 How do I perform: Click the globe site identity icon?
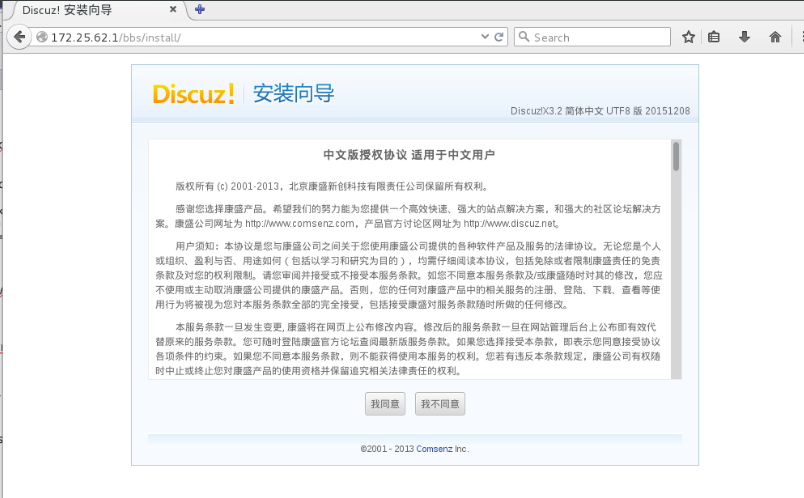click(x=42, y=37)
